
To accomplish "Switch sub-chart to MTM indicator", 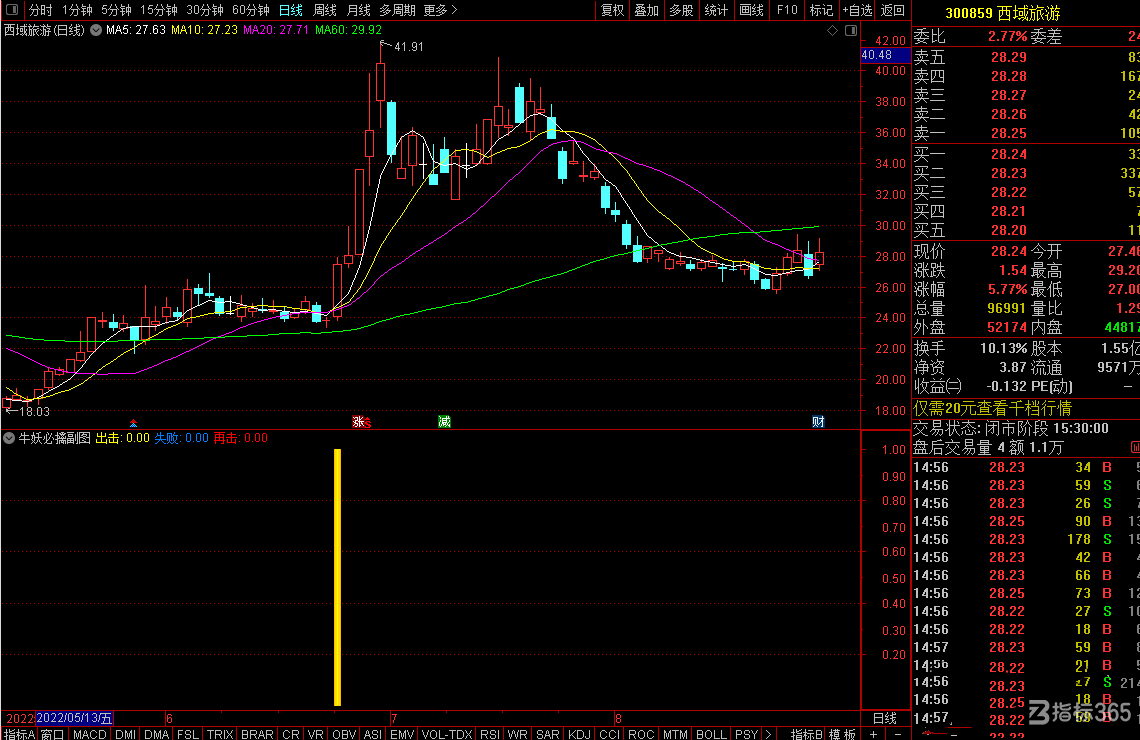I will click(x=675, y=734).
